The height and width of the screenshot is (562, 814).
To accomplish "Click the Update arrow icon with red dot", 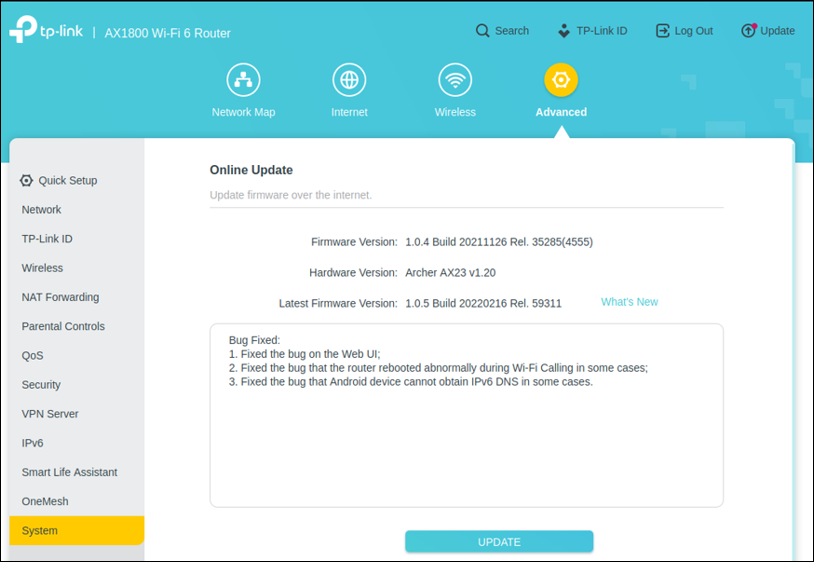I will coord(748,31).
